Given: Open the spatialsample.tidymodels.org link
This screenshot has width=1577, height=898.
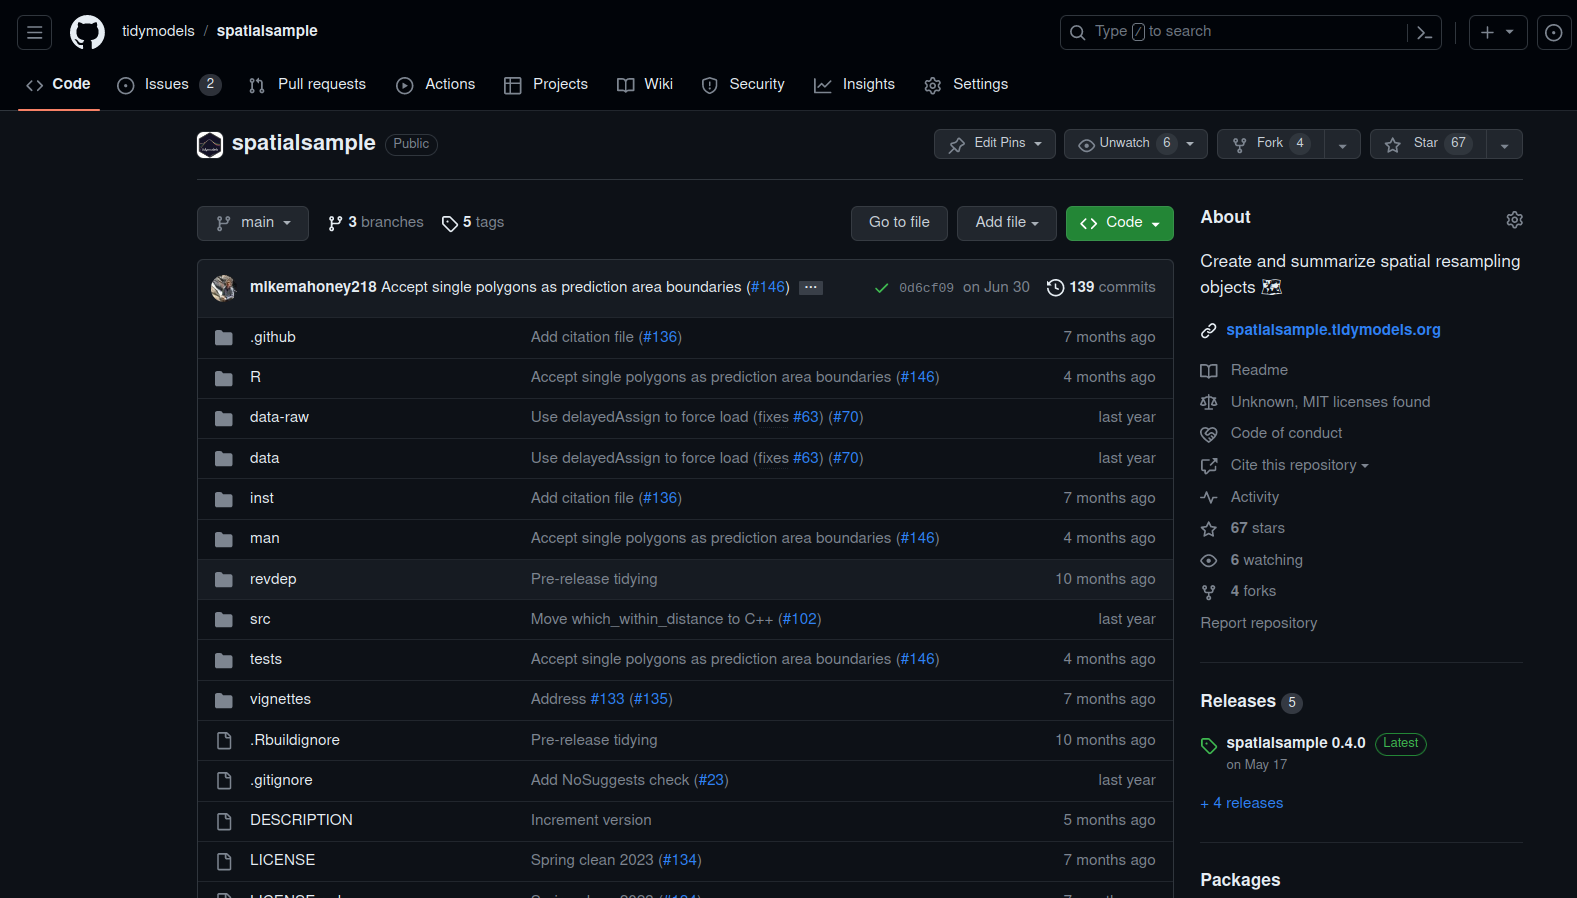Looking at the screenshot, I should pyautogui.click(x=1333, y=330).
